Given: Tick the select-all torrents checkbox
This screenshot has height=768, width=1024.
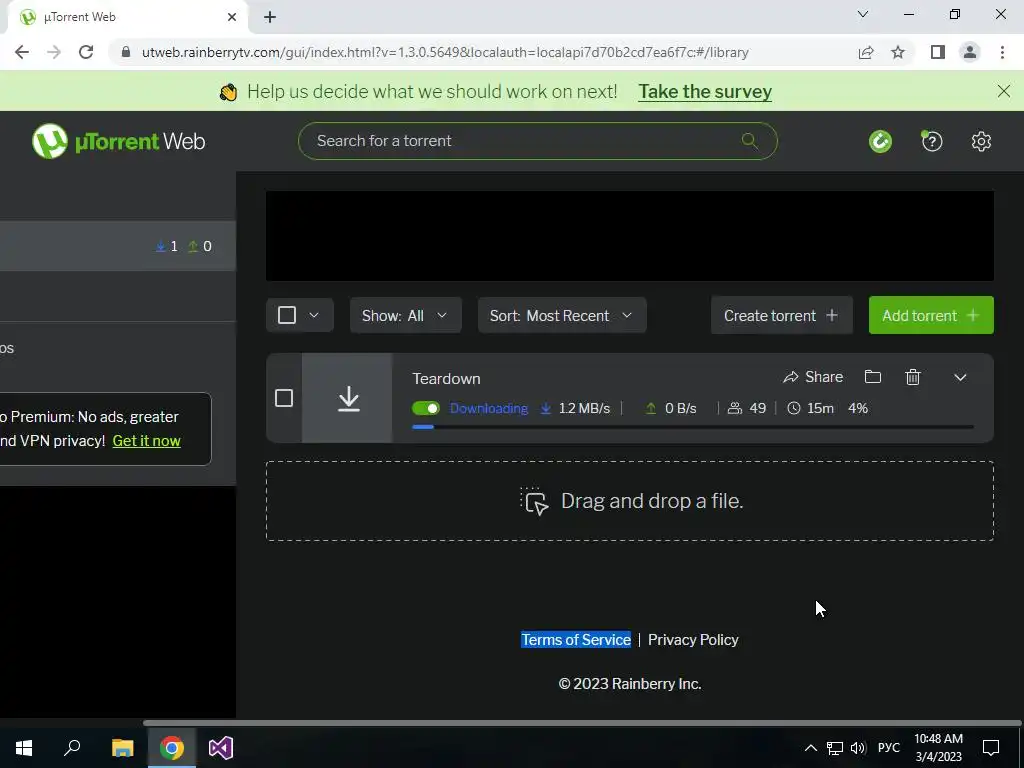Looking at the screenshot, I should click(287, 315).
